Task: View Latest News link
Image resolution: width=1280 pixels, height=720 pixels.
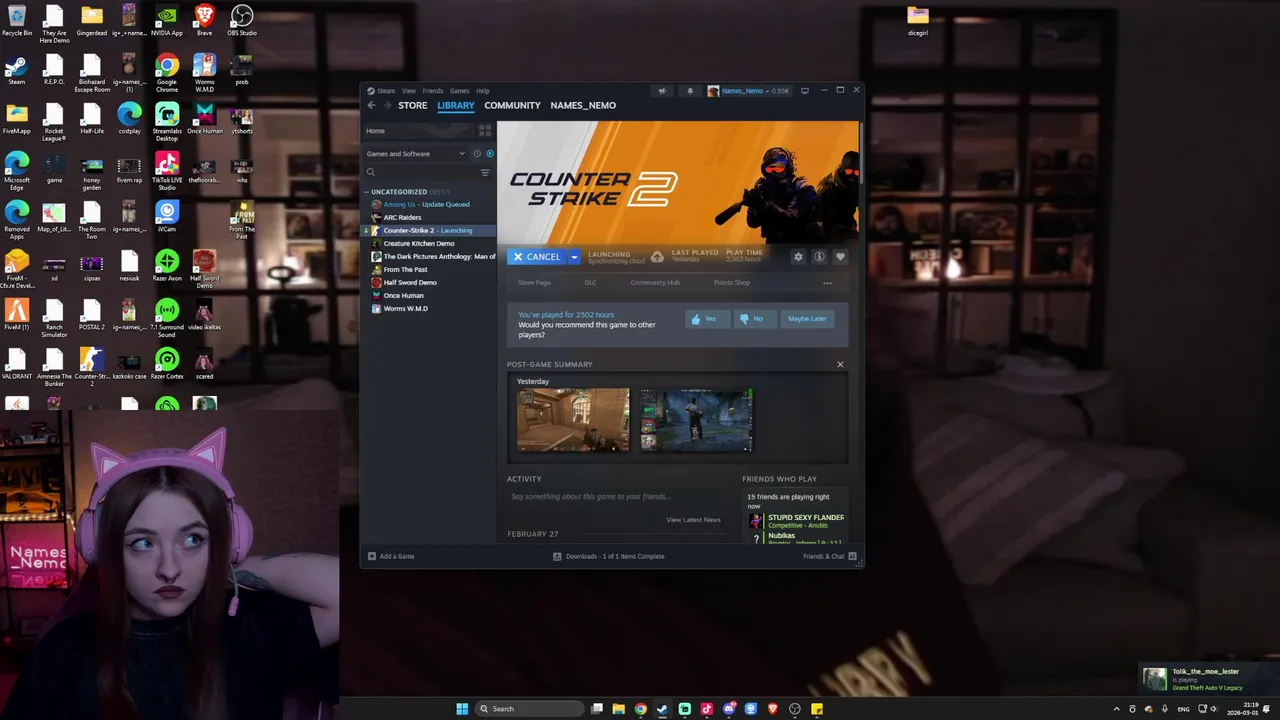Action: pos(693,520)
